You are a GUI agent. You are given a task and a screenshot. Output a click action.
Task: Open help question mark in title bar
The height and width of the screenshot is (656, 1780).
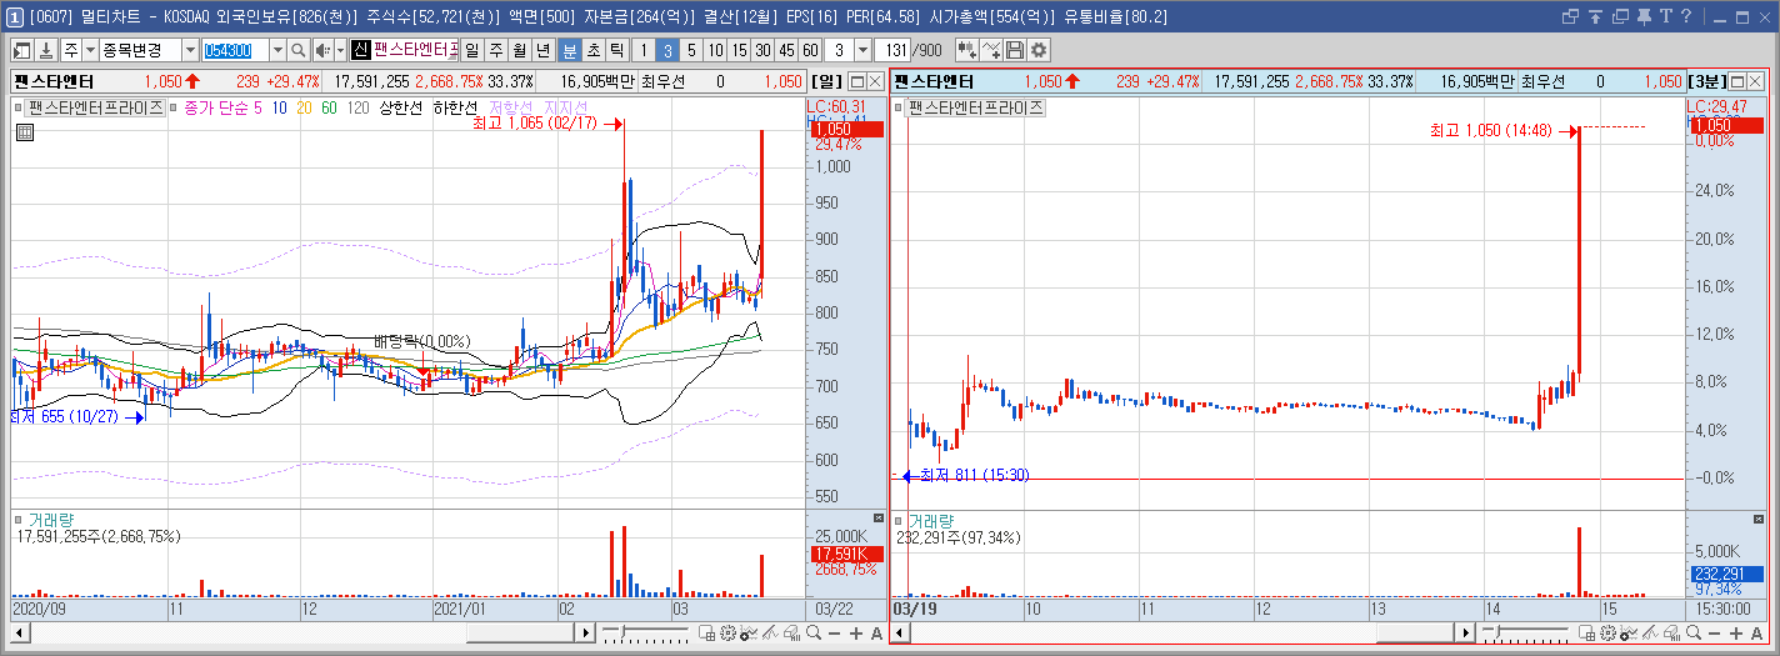coord(1686,17)
